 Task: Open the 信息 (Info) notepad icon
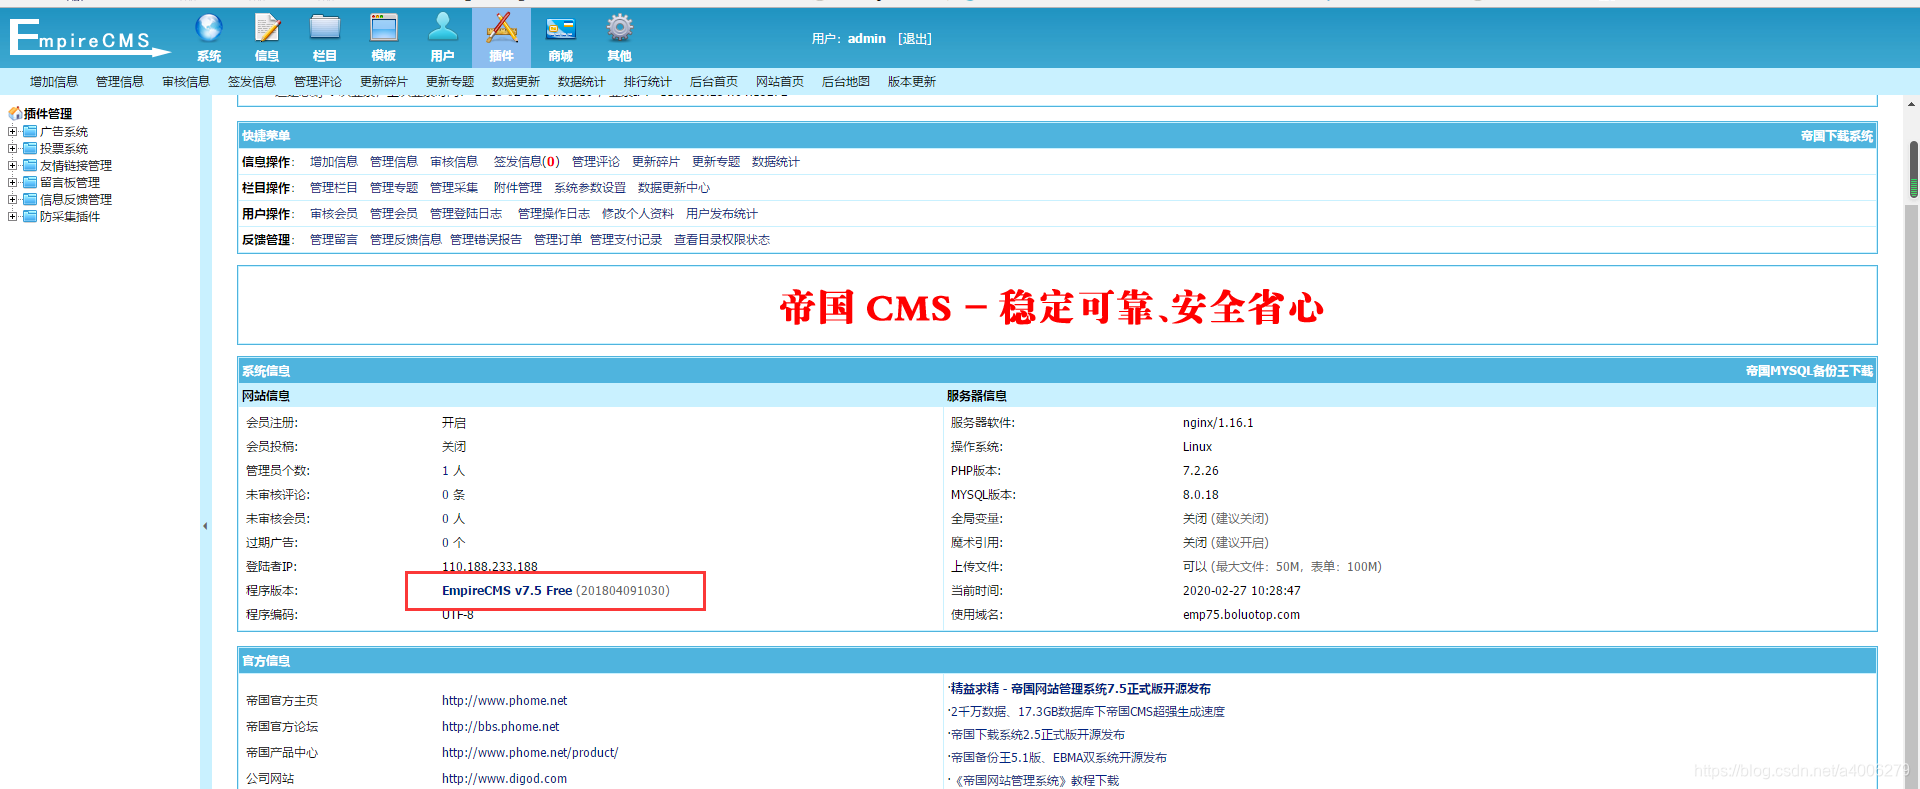point(267,38)
